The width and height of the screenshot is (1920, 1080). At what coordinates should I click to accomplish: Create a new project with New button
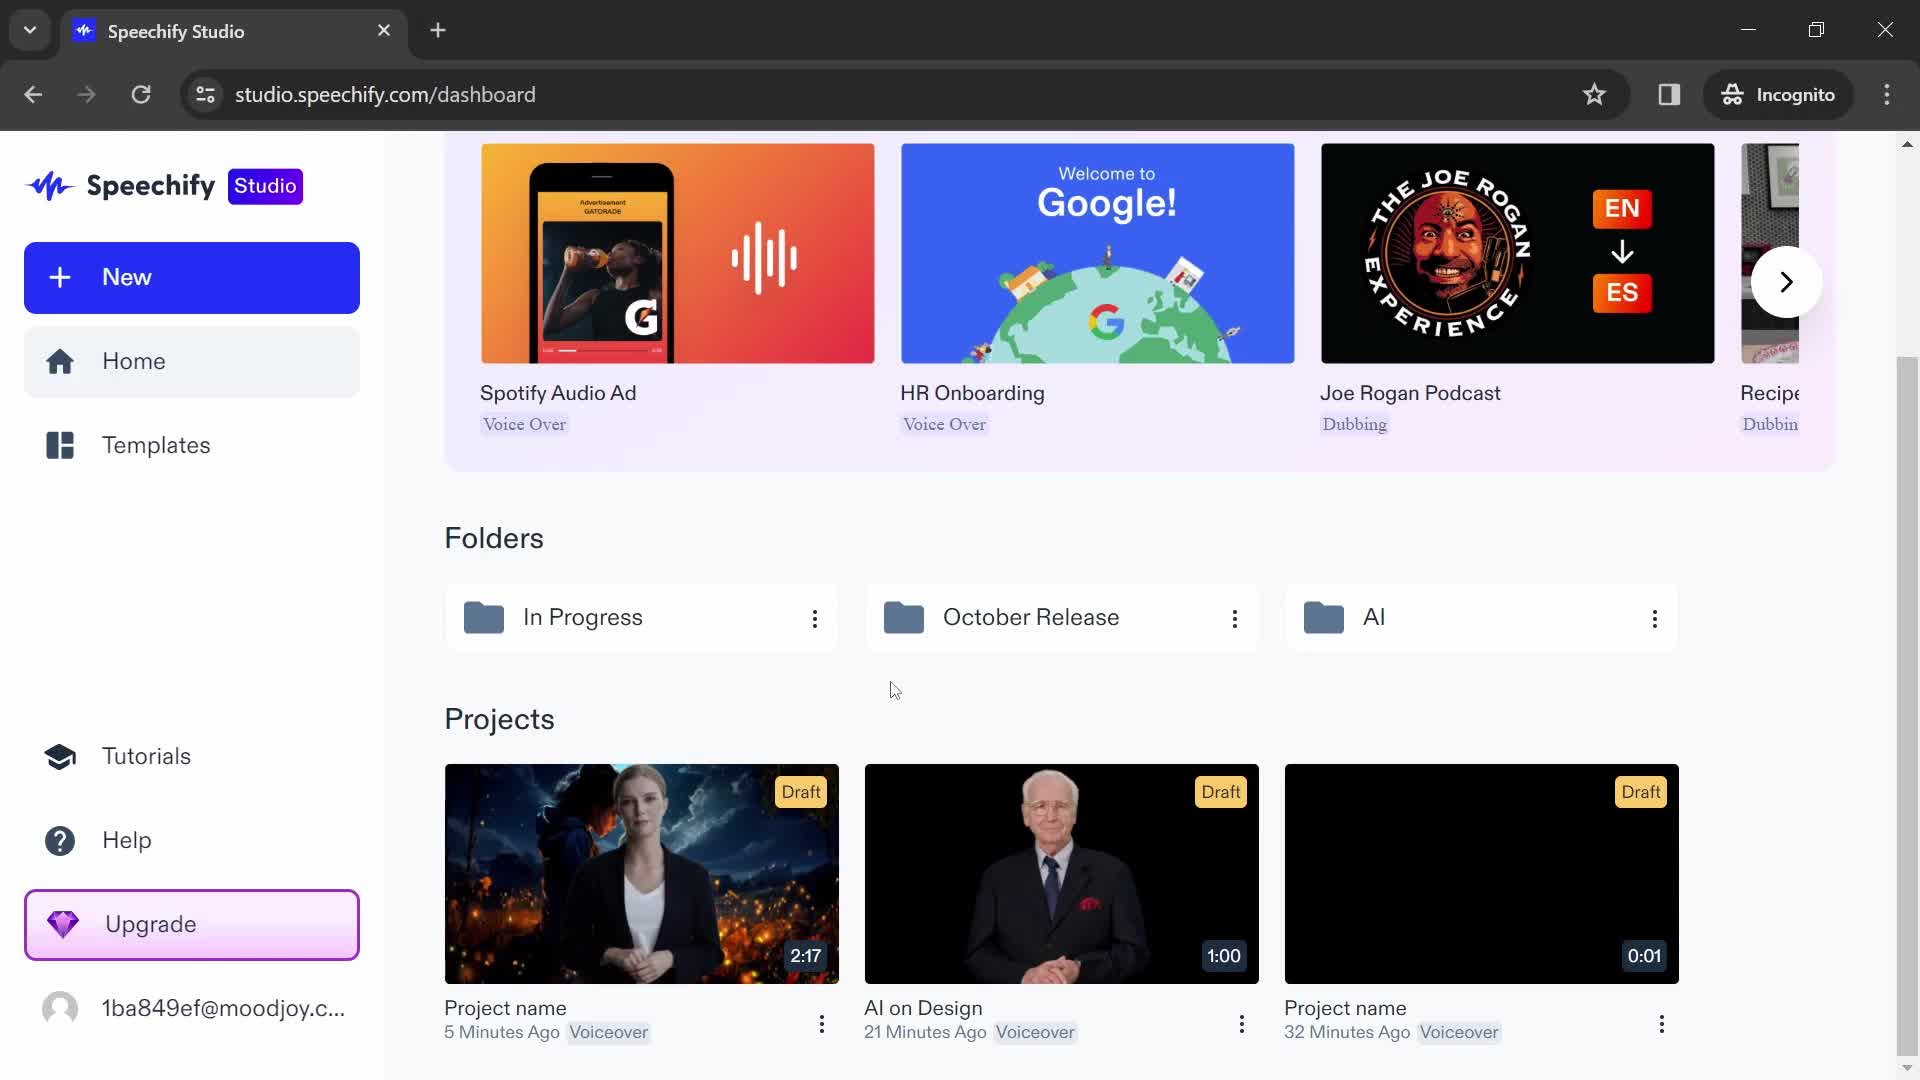pyautogui.click(x=192, y=278)
